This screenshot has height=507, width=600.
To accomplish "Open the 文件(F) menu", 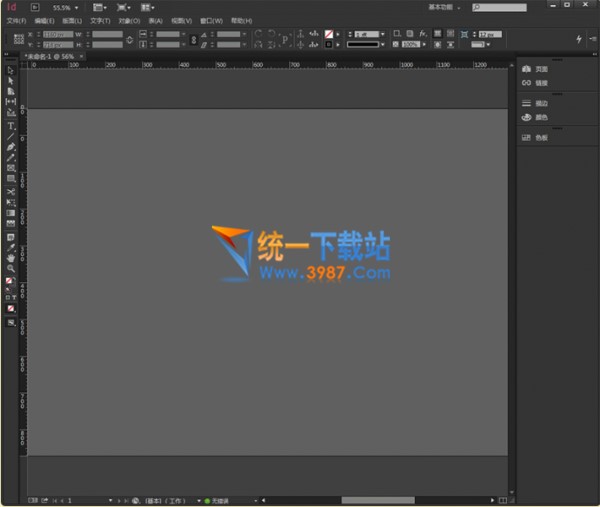I will [x=16, y=21].
